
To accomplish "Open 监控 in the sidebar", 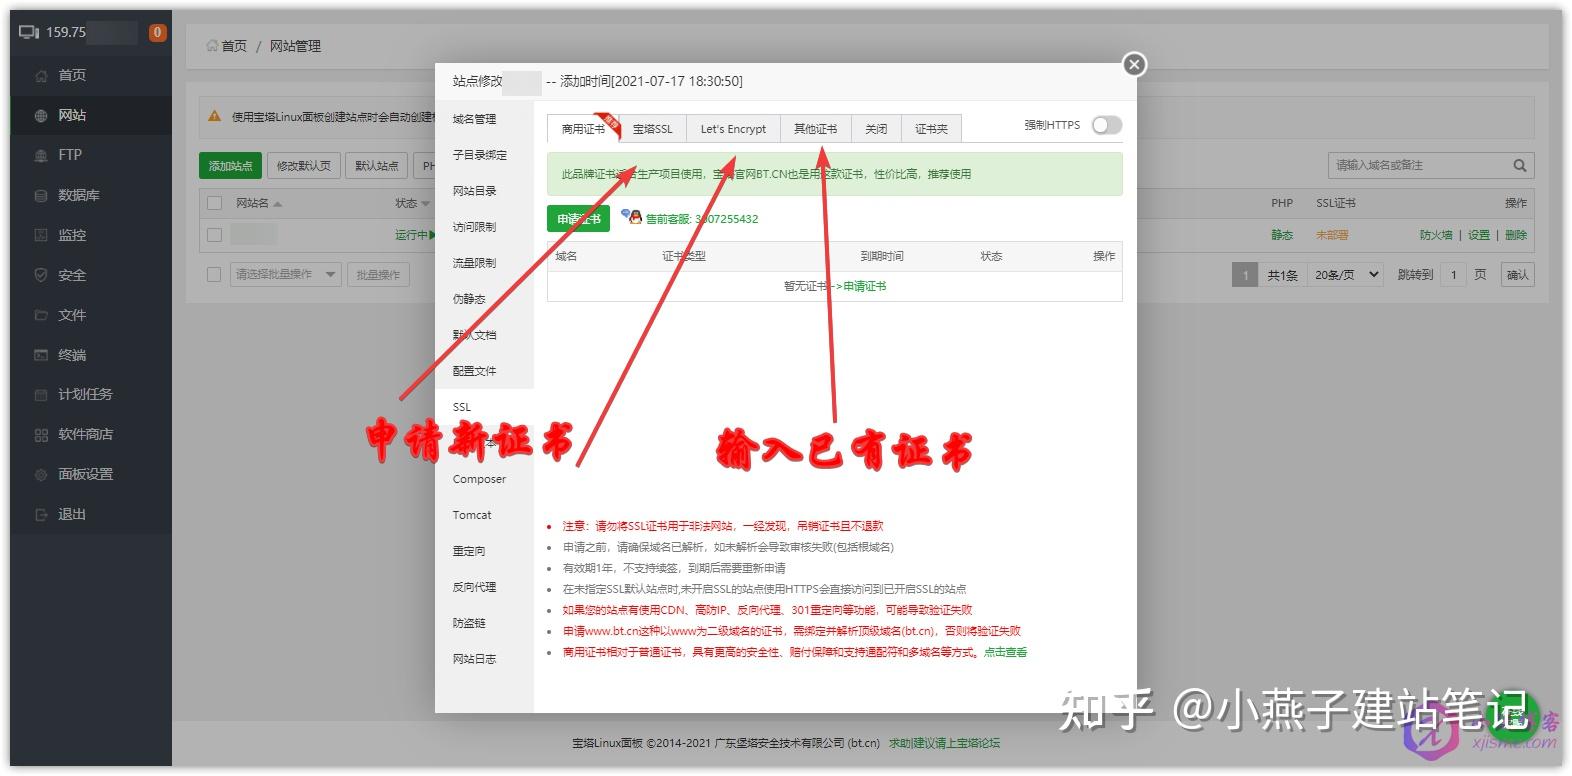I will (x=72, y=235).
